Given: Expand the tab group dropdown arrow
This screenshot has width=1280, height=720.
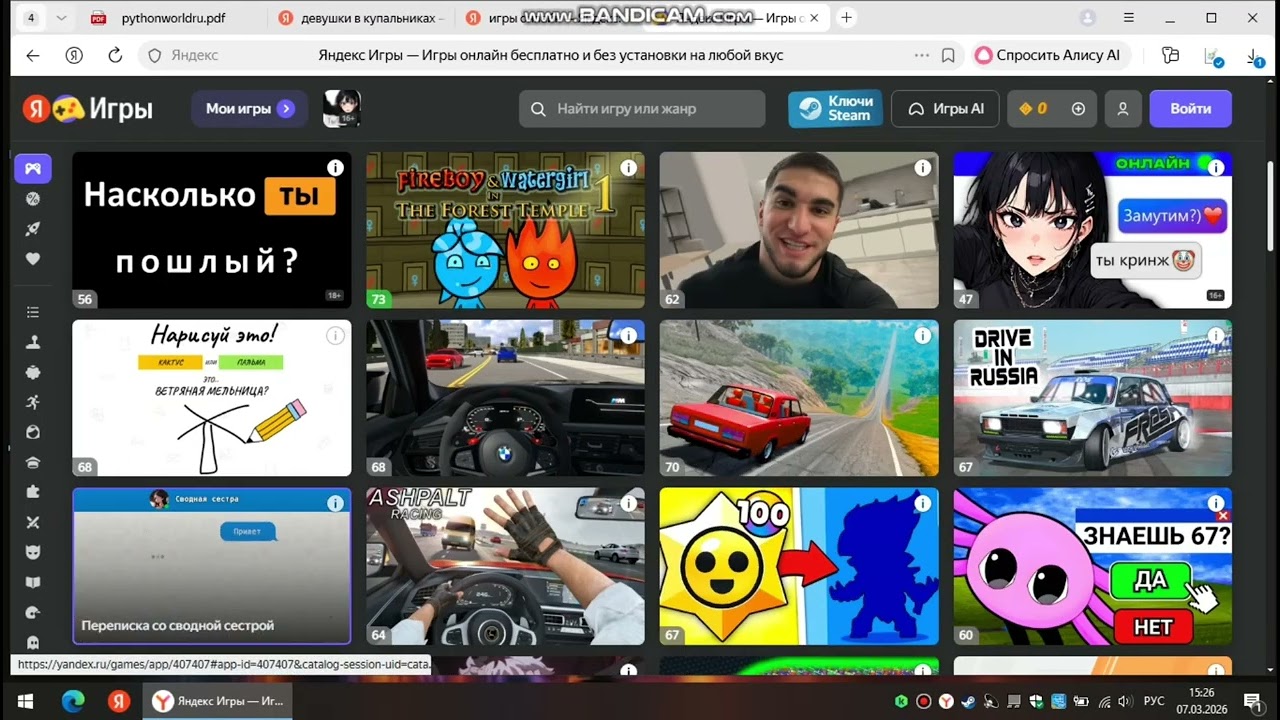Looking at the screenshot, I should pos(62,18).
